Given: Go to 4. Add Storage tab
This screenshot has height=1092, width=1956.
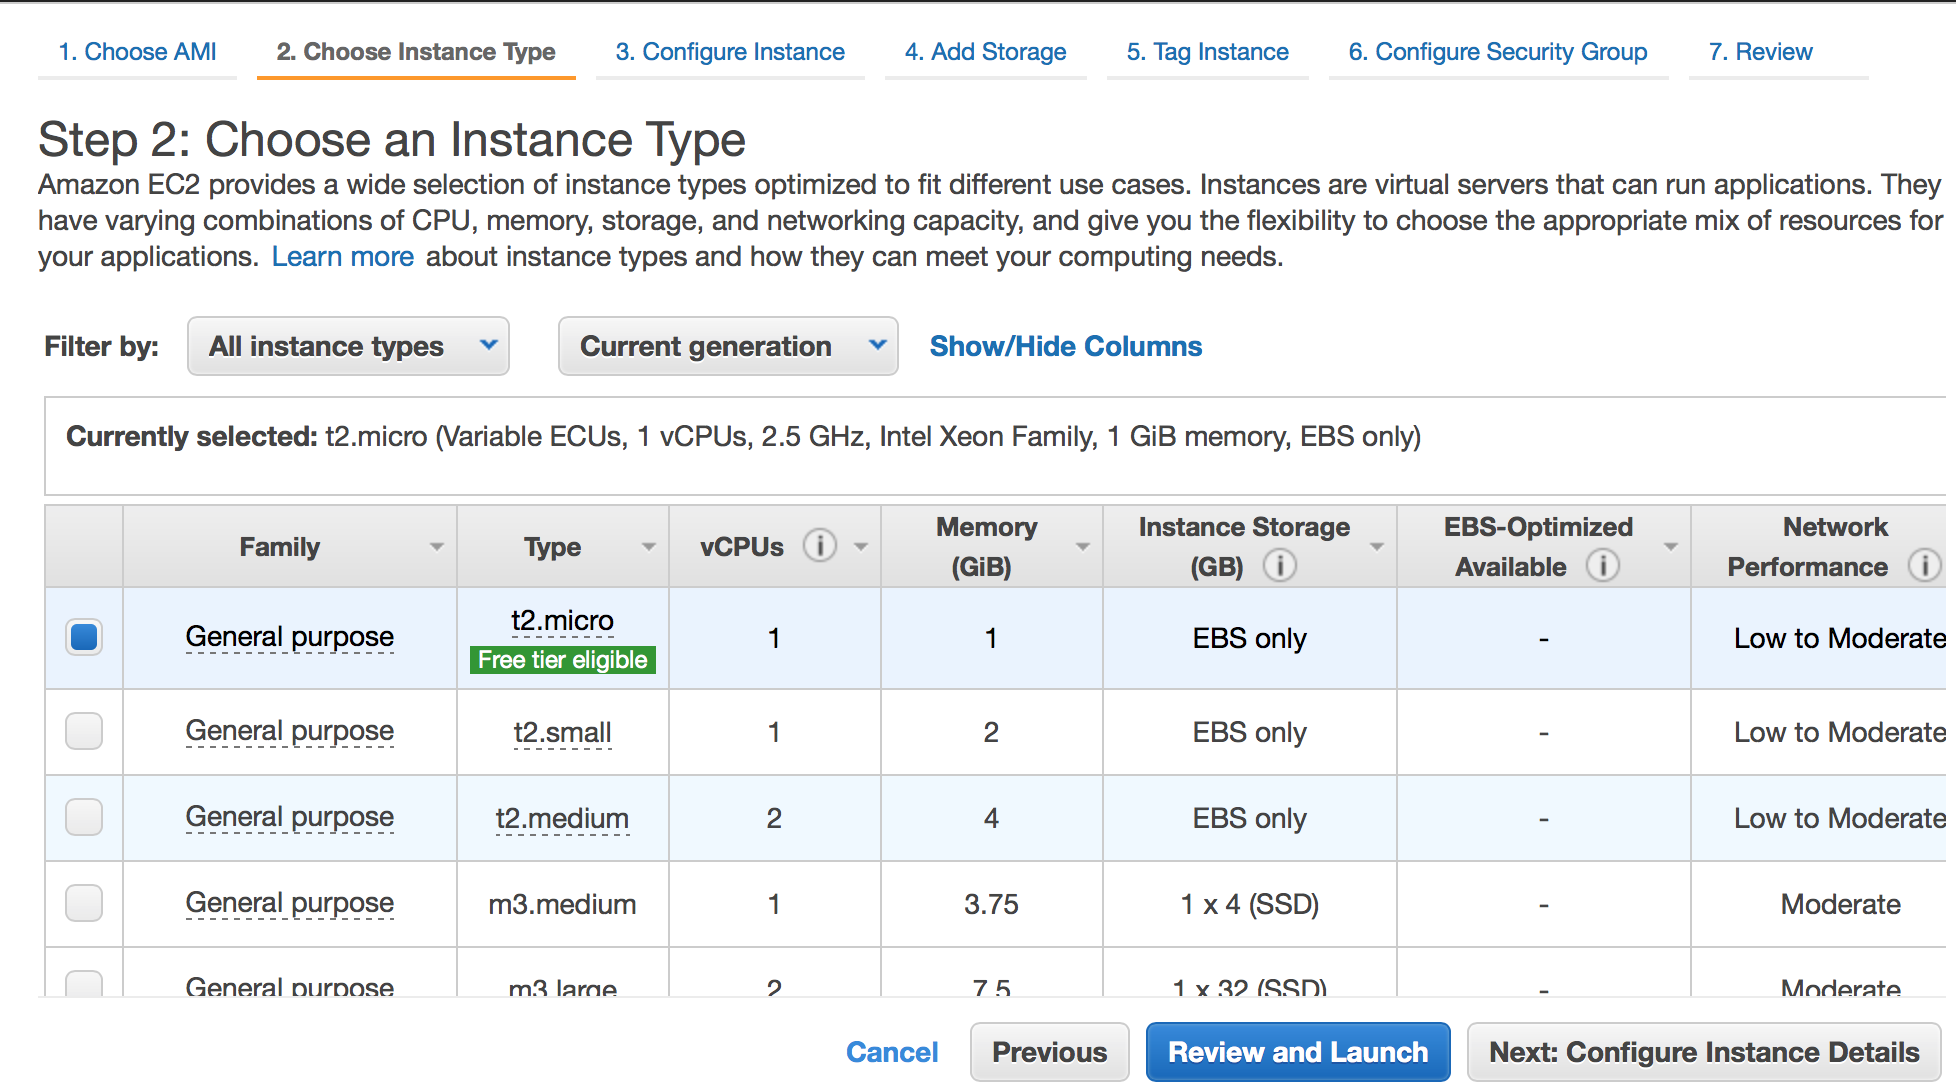Looking at the screenshot, I should (x=985, y=52).
